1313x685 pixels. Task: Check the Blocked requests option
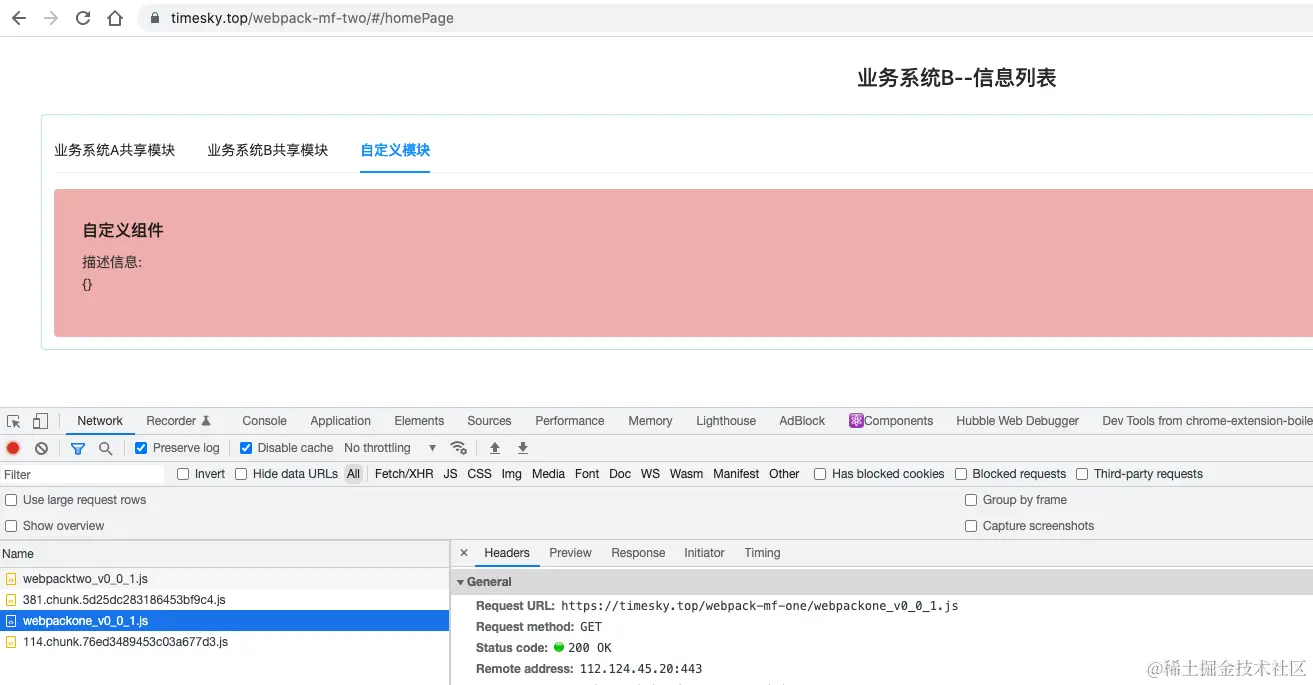click(961, 474)
